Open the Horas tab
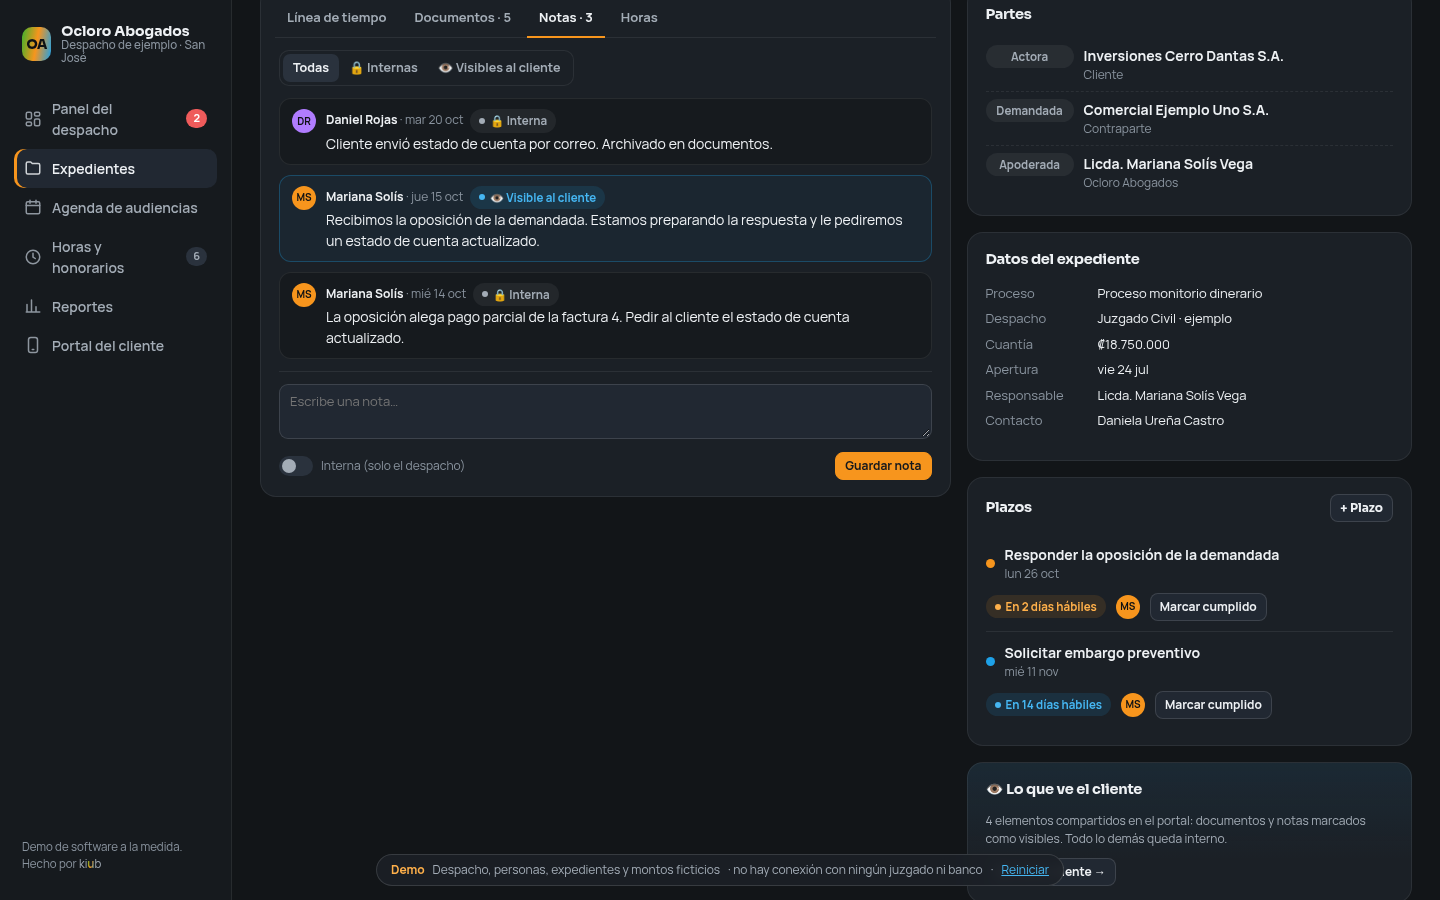The image size is (1440, 900). coord(639,18)
